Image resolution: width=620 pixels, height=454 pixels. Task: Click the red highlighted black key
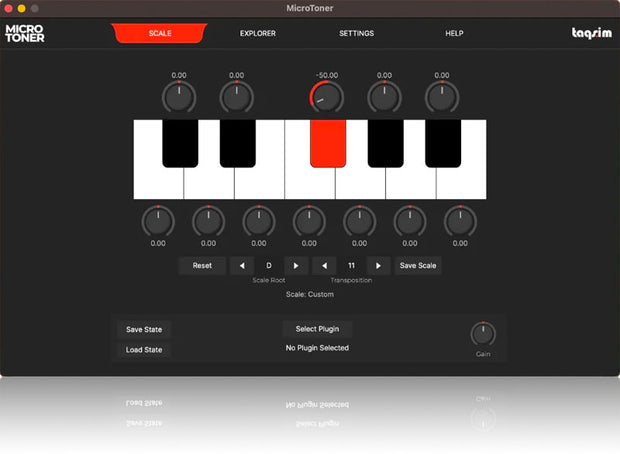coord(328,143)
